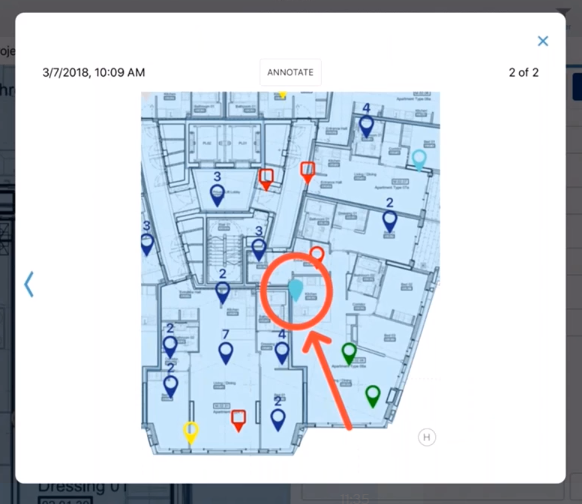Select the lower green pin near right wall
This screenshot has height=504, width=582.
pos(373,396)
